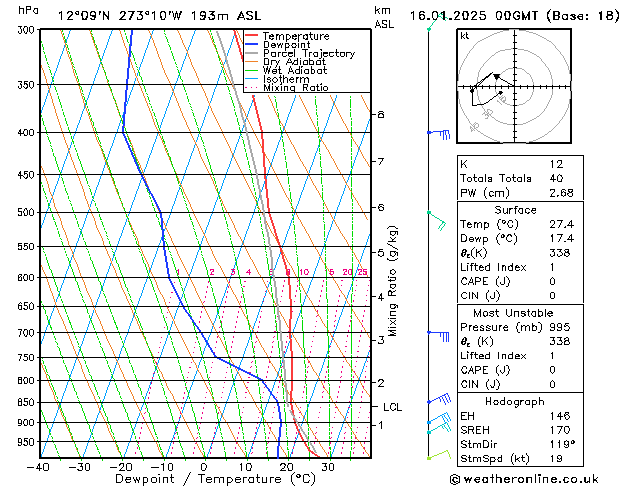Click the 300 pressure level label
Viewport: 629px width, 486px height.
[x=28, y=30]
